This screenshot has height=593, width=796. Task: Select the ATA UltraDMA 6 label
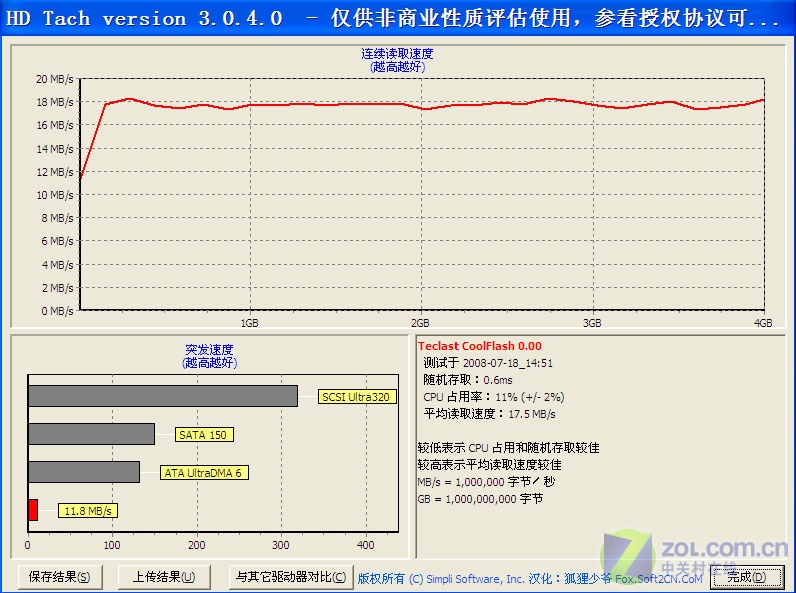(204, 473)
